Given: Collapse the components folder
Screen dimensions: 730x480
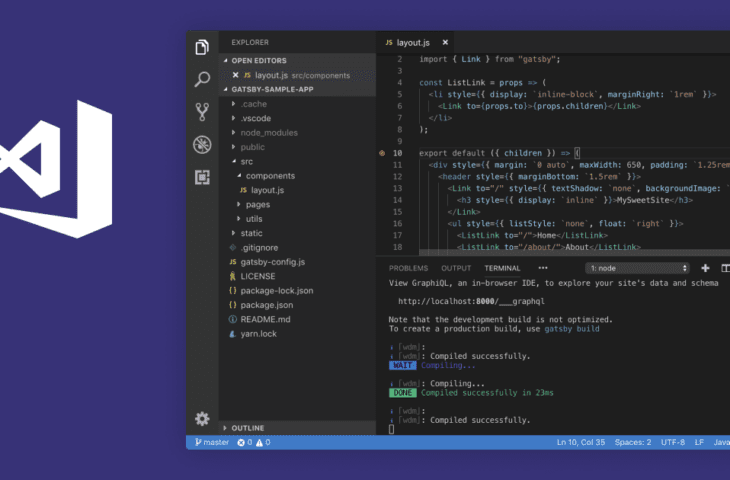Looking at the screenshot, I should pos(297,176).
